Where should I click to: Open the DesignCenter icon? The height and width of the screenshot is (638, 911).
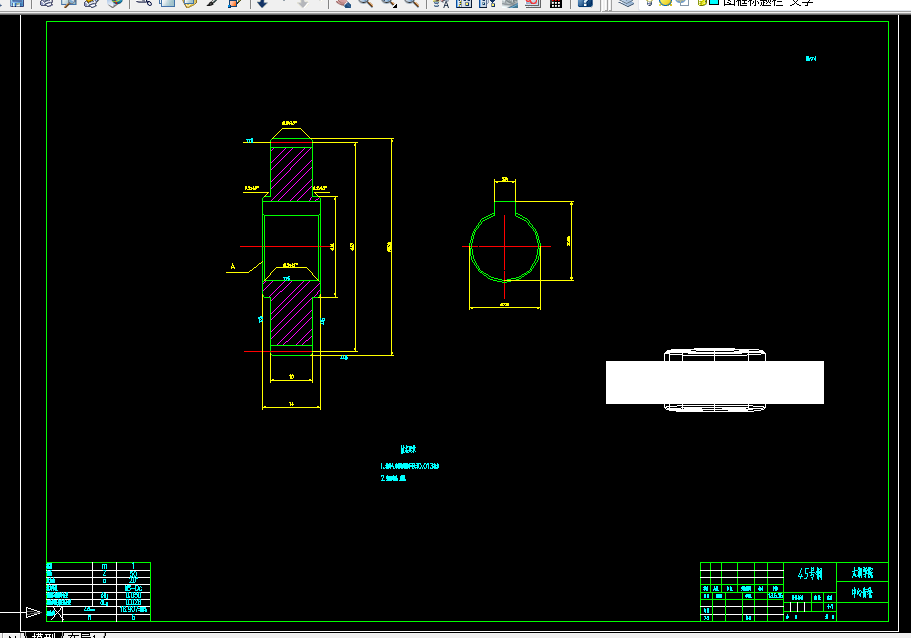464,2
